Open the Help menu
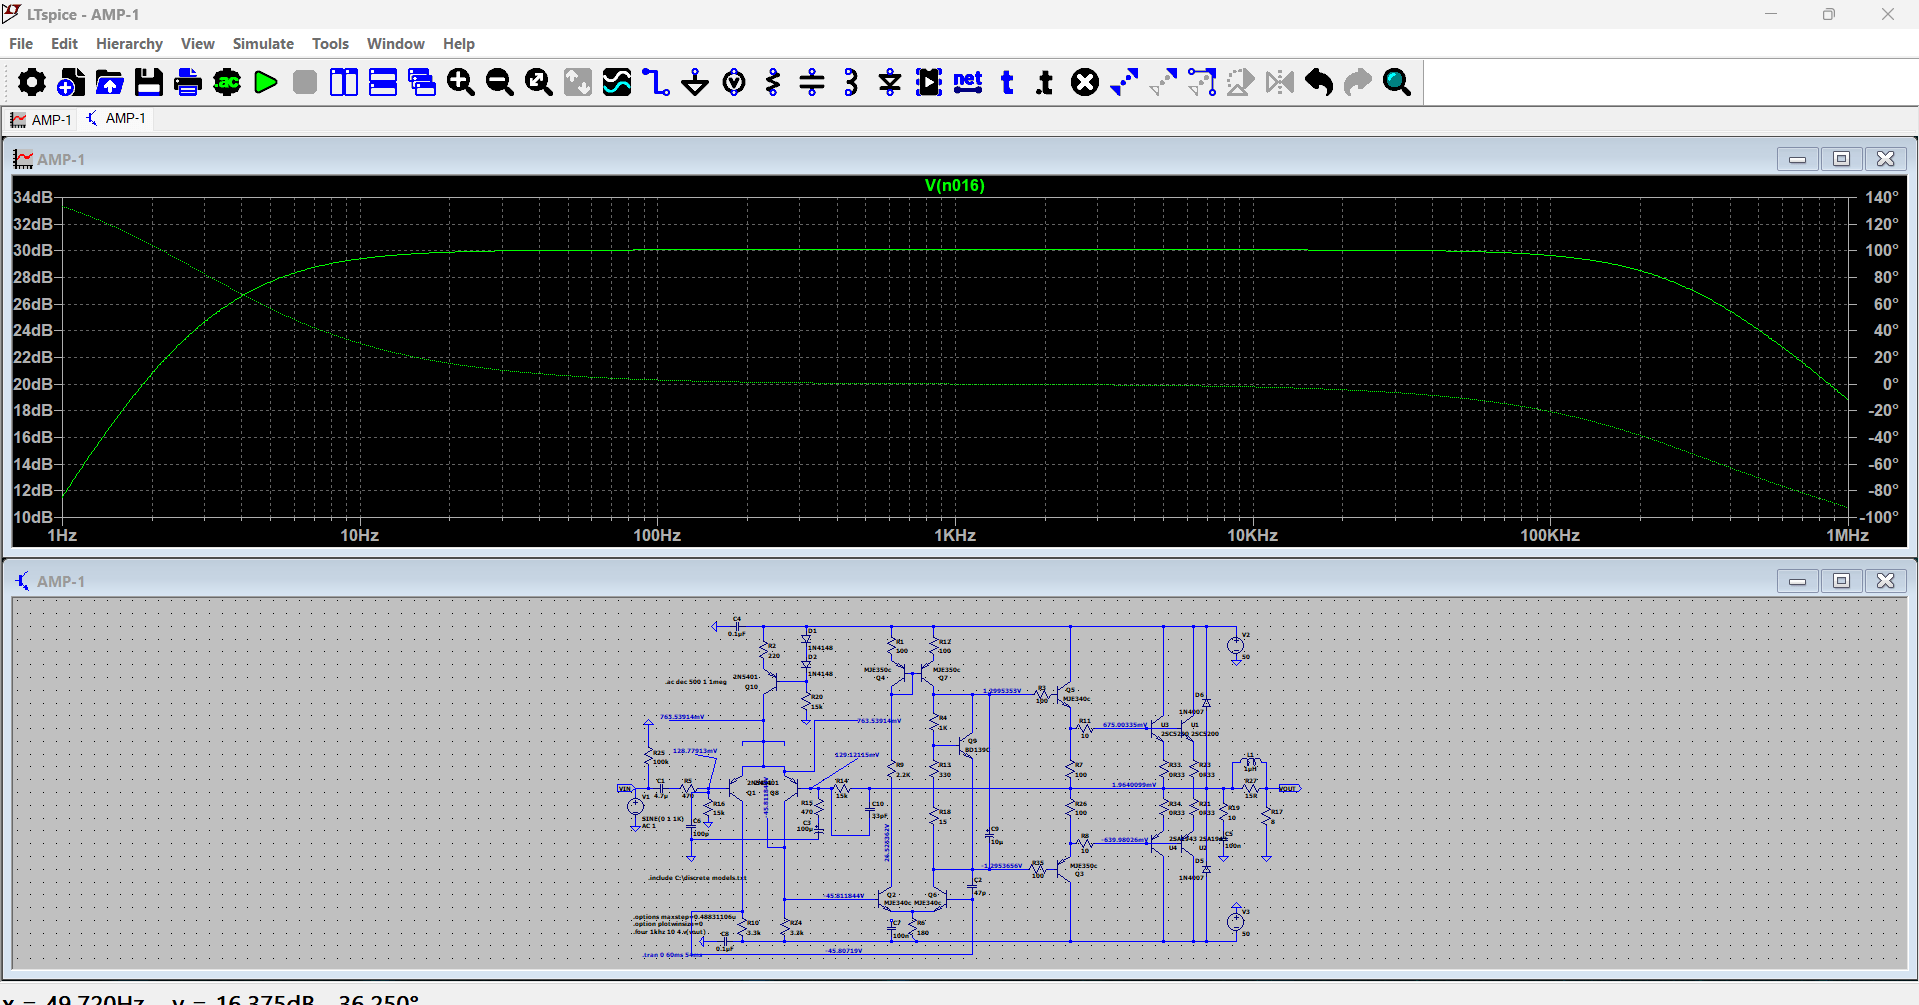This screenshot has height=1005, width=1919. (x=459, y=44)
